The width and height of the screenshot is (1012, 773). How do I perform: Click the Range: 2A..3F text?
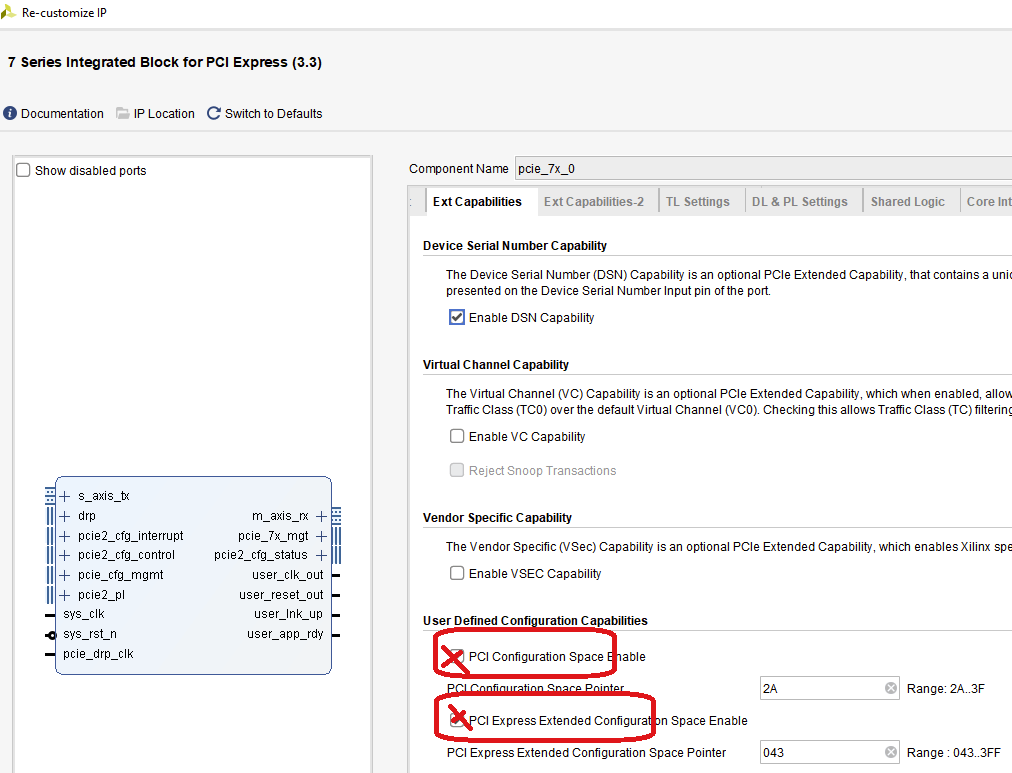point(946,688)
